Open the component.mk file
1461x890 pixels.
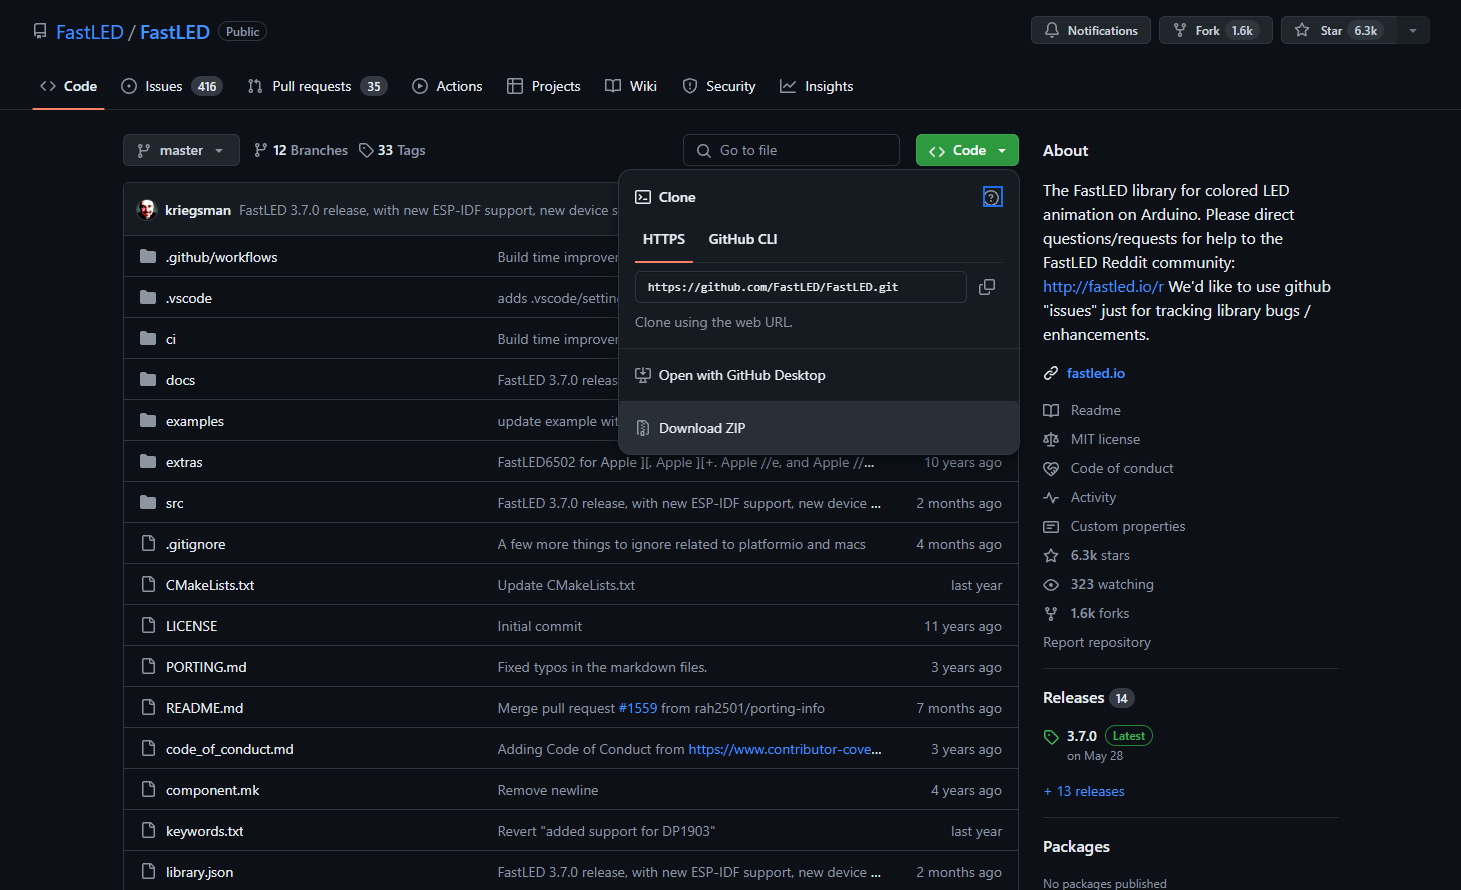click(212, 790)
